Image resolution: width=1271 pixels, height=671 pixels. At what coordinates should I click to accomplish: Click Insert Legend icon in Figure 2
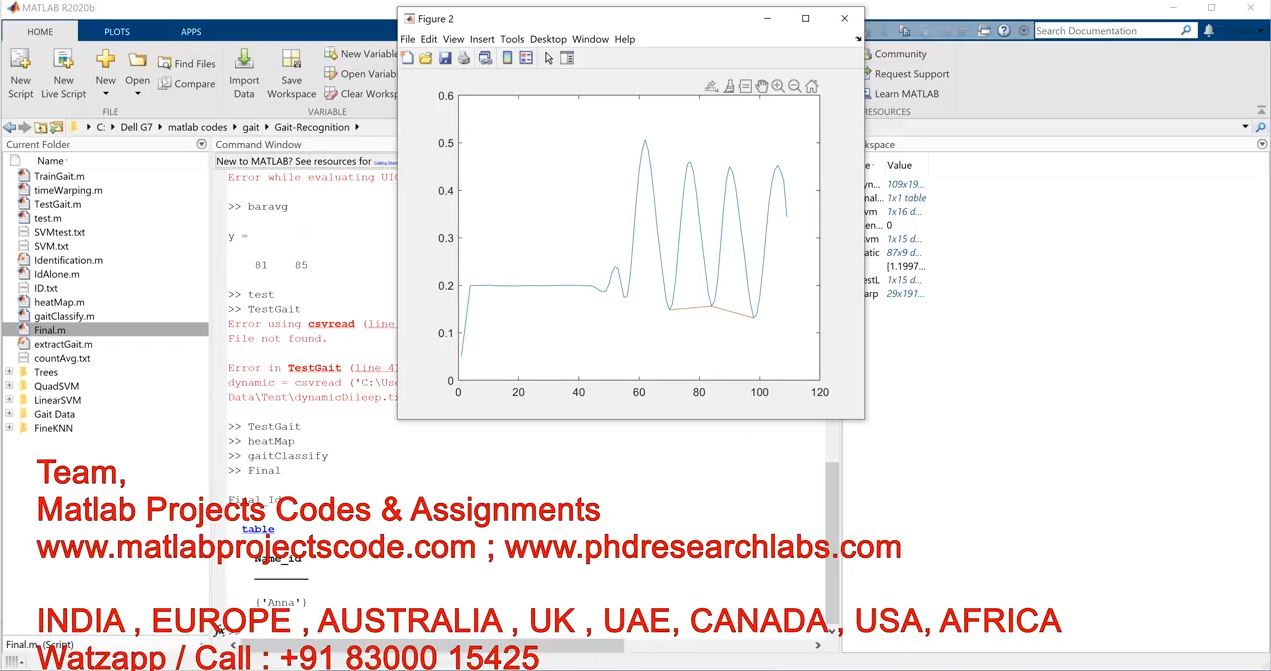[x=526, y=58]
